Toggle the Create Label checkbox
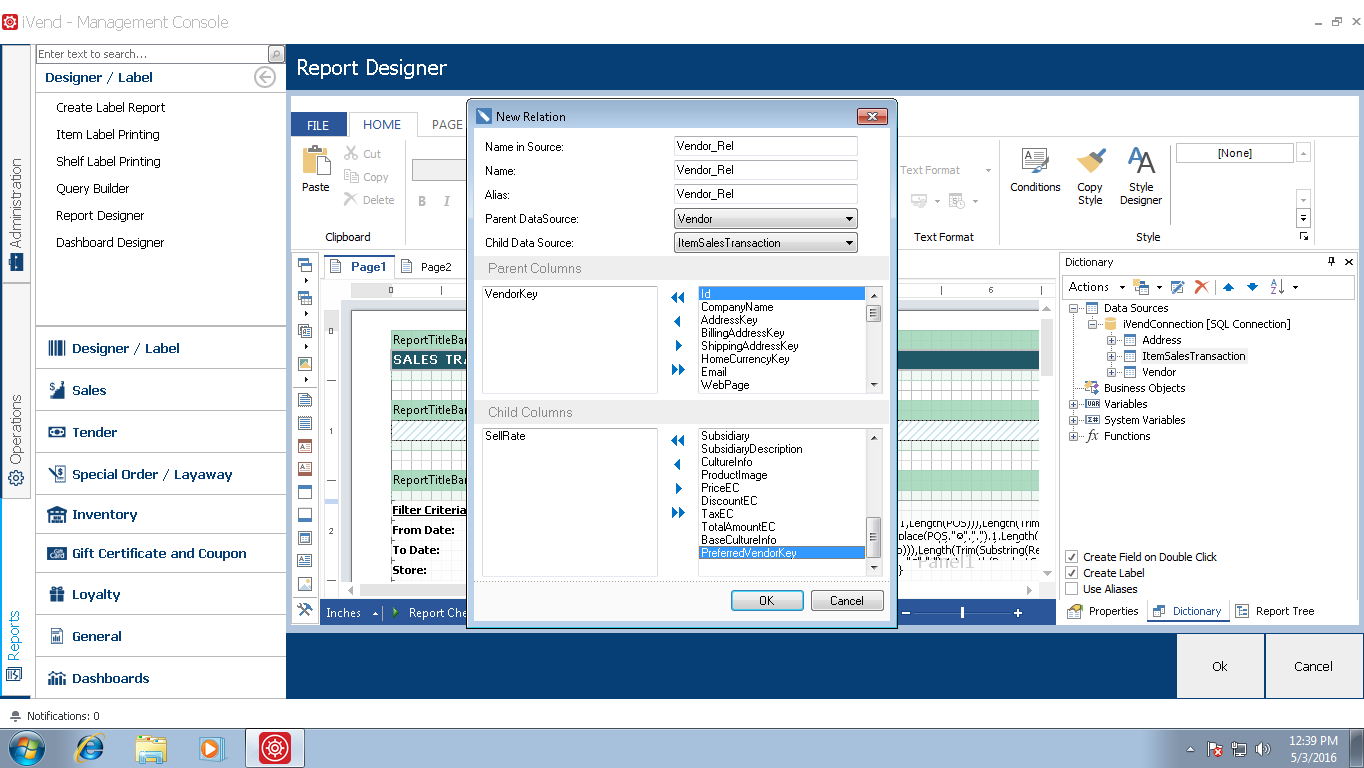Image resolution: width=1364 pixels, height=768 pixels. [x=1072, y=573]
